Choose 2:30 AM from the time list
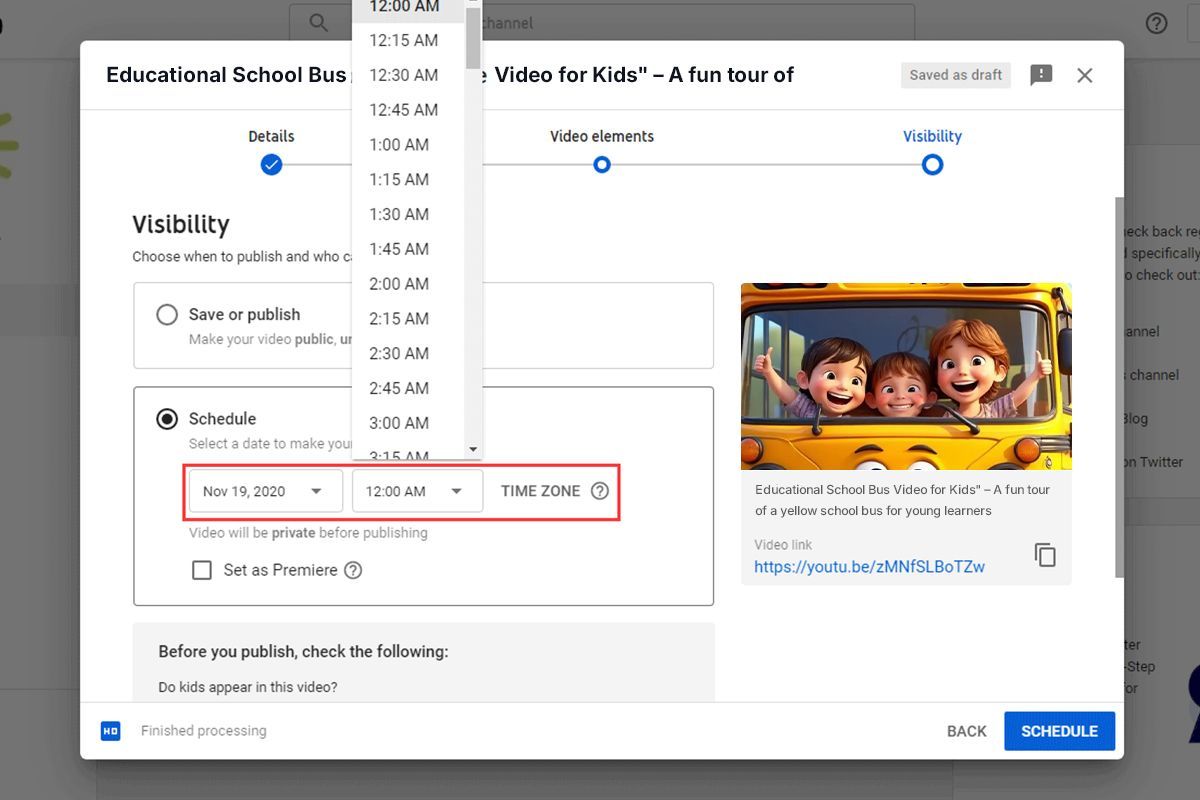 (x=409, y=353)
